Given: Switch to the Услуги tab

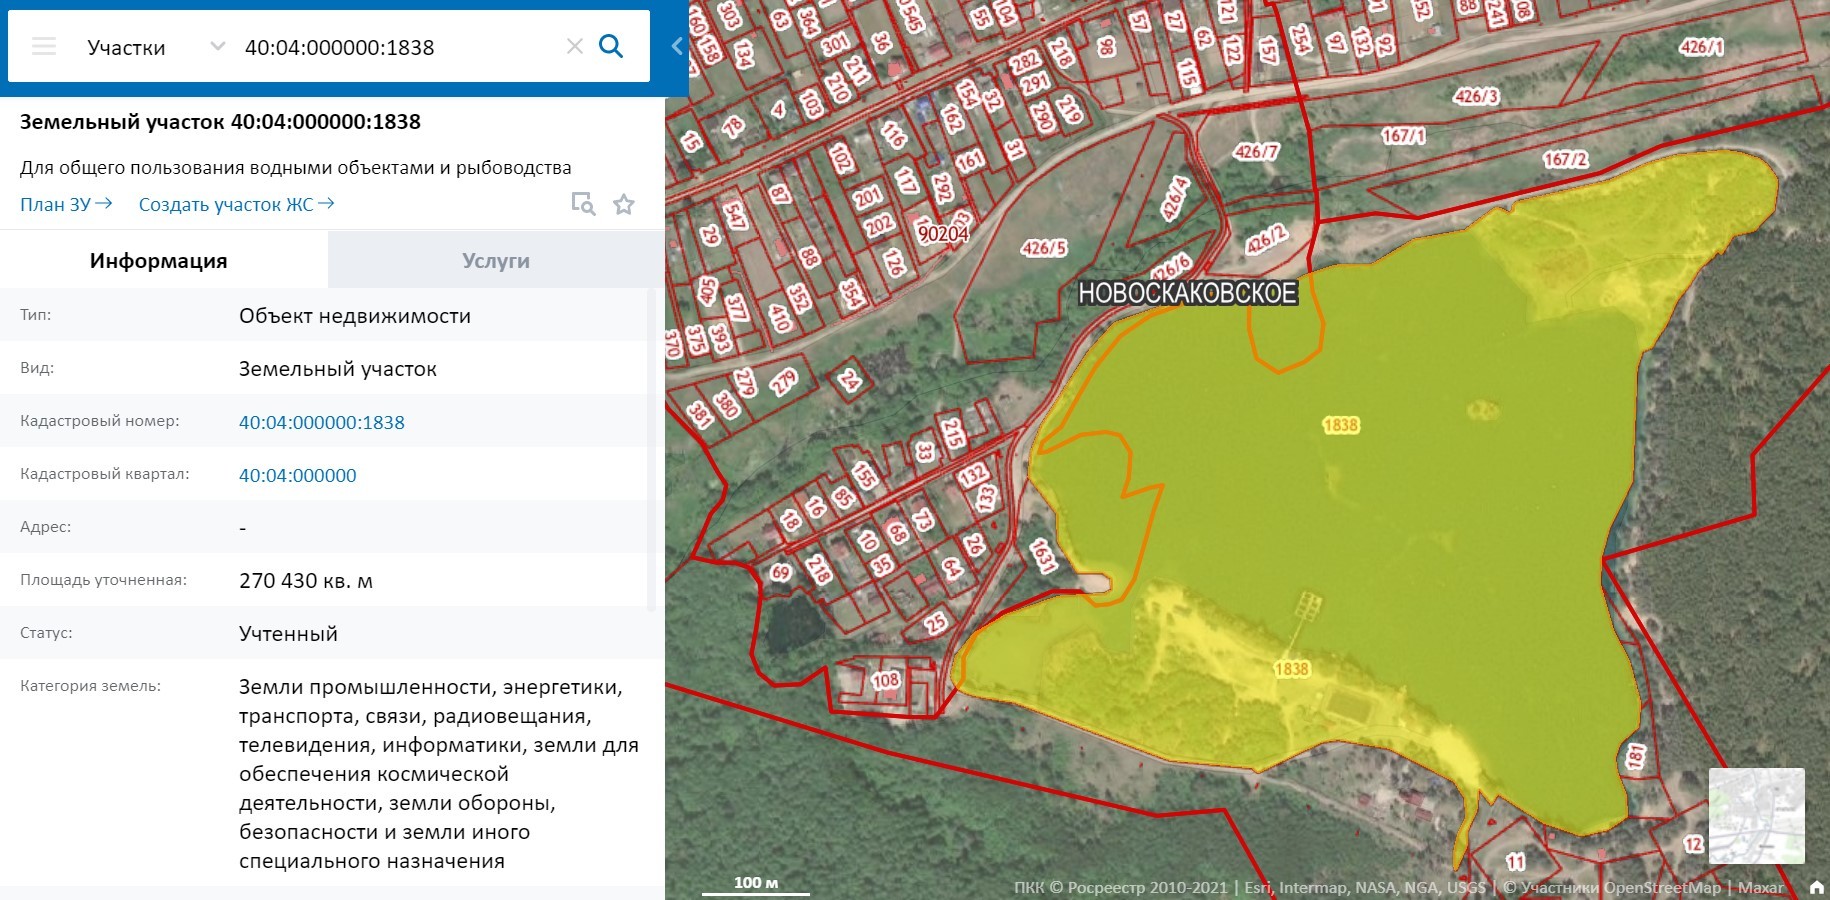Looking at the screenshot, I should pyautogui.click(x=496, y=261).
